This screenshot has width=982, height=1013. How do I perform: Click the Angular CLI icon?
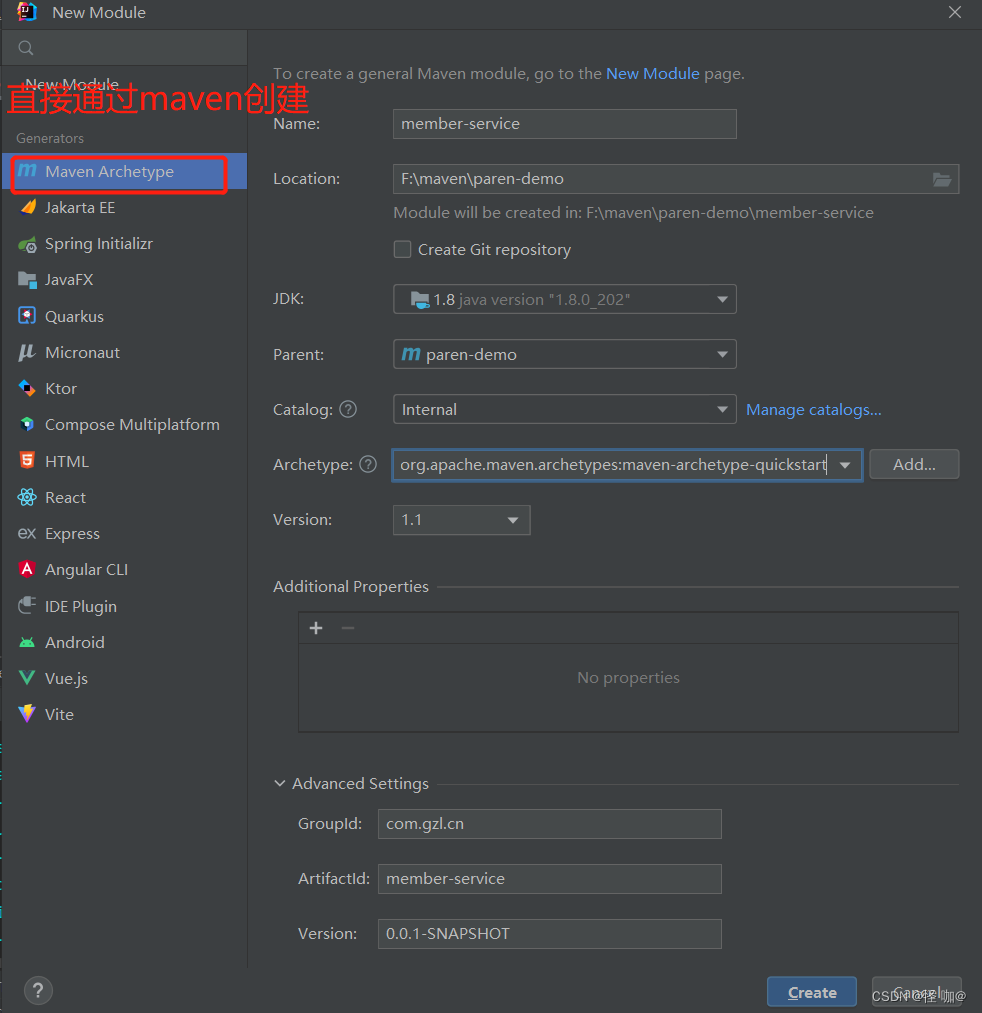pos(27,569)
